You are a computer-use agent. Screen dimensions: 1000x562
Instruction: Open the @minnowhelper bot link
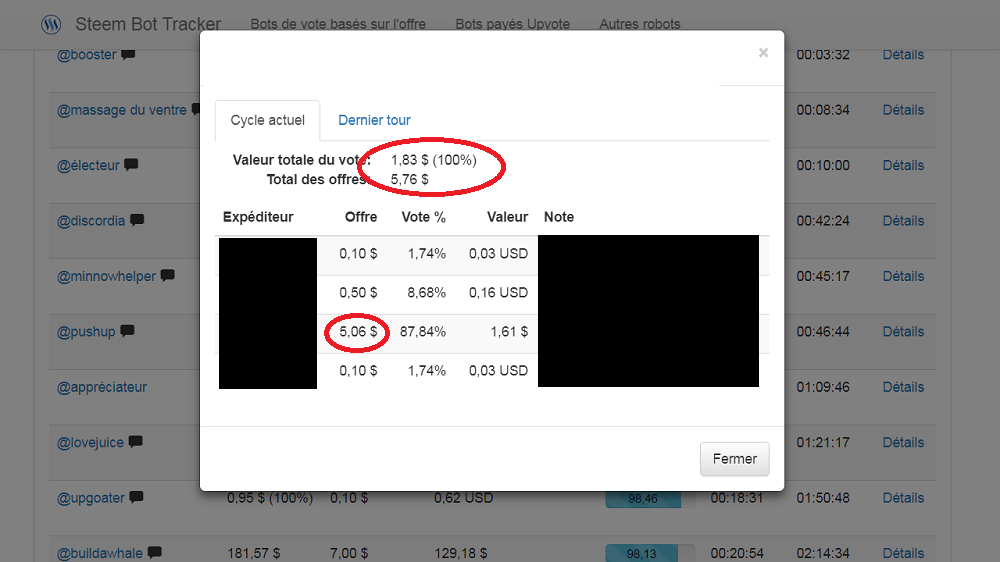point(107,277)
